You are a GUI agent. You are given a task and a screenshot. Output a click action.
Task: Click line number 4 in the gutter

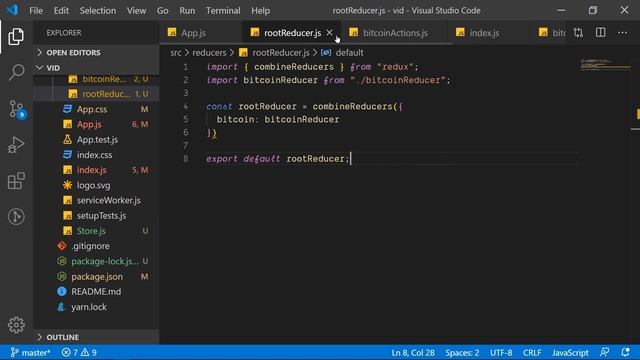click(185, 106)
